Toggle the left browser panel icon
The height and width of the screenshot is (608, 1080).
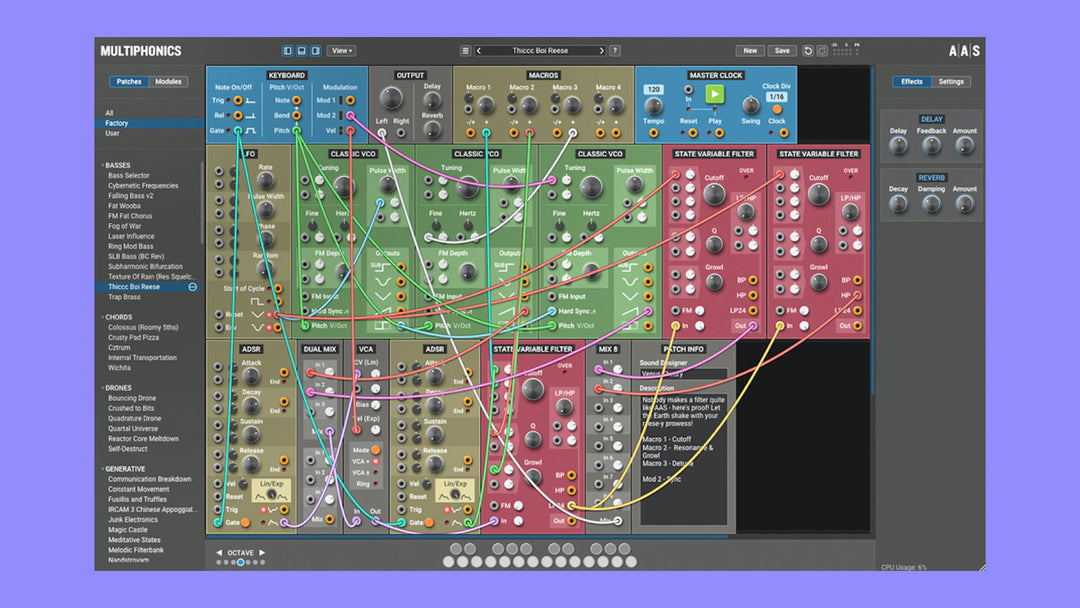click(x=288, y=51)
